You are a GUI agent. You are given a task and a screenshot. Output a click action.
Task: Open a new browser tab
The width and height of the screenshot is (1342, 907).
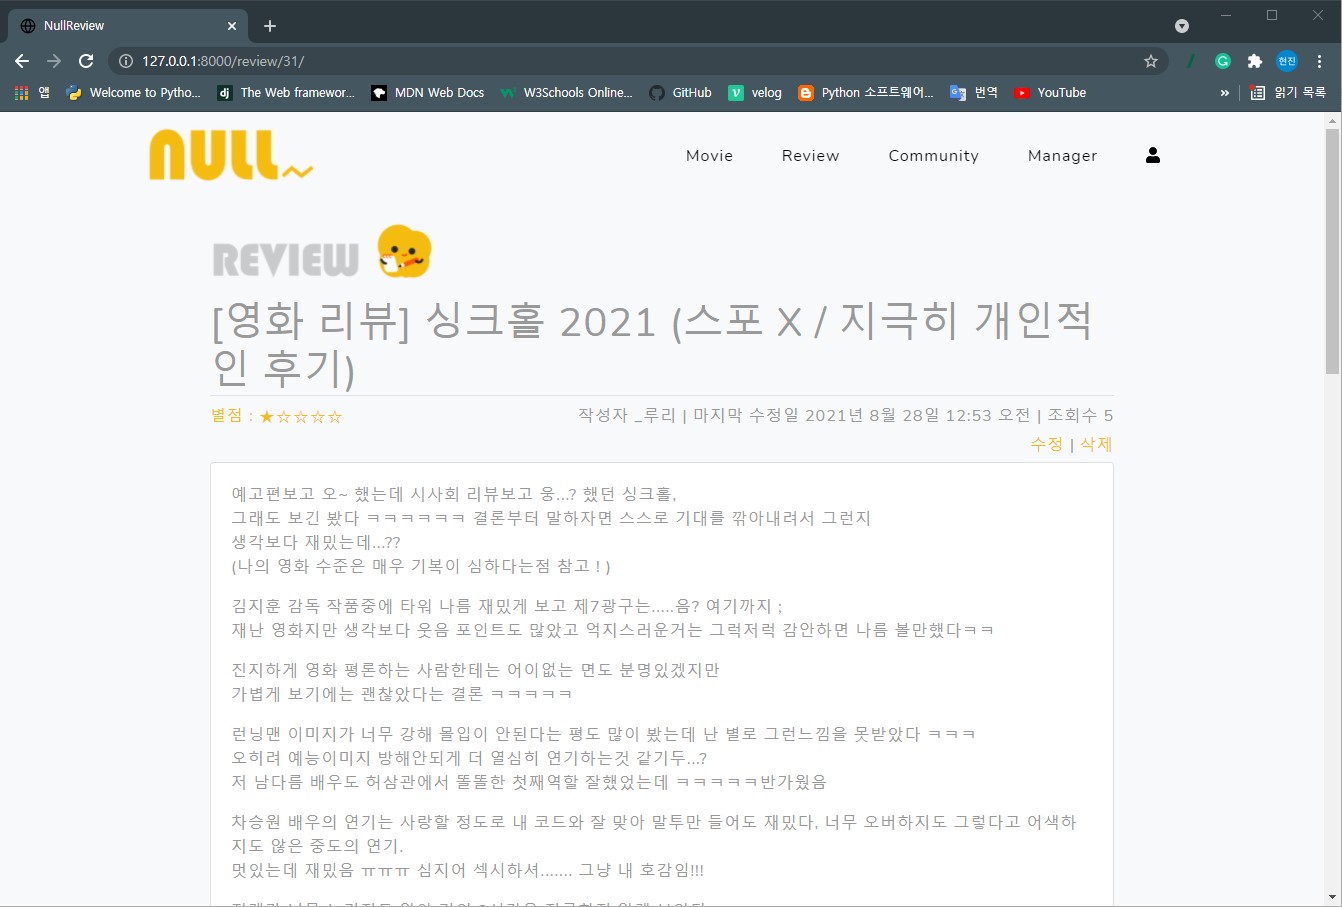(270, 26)
